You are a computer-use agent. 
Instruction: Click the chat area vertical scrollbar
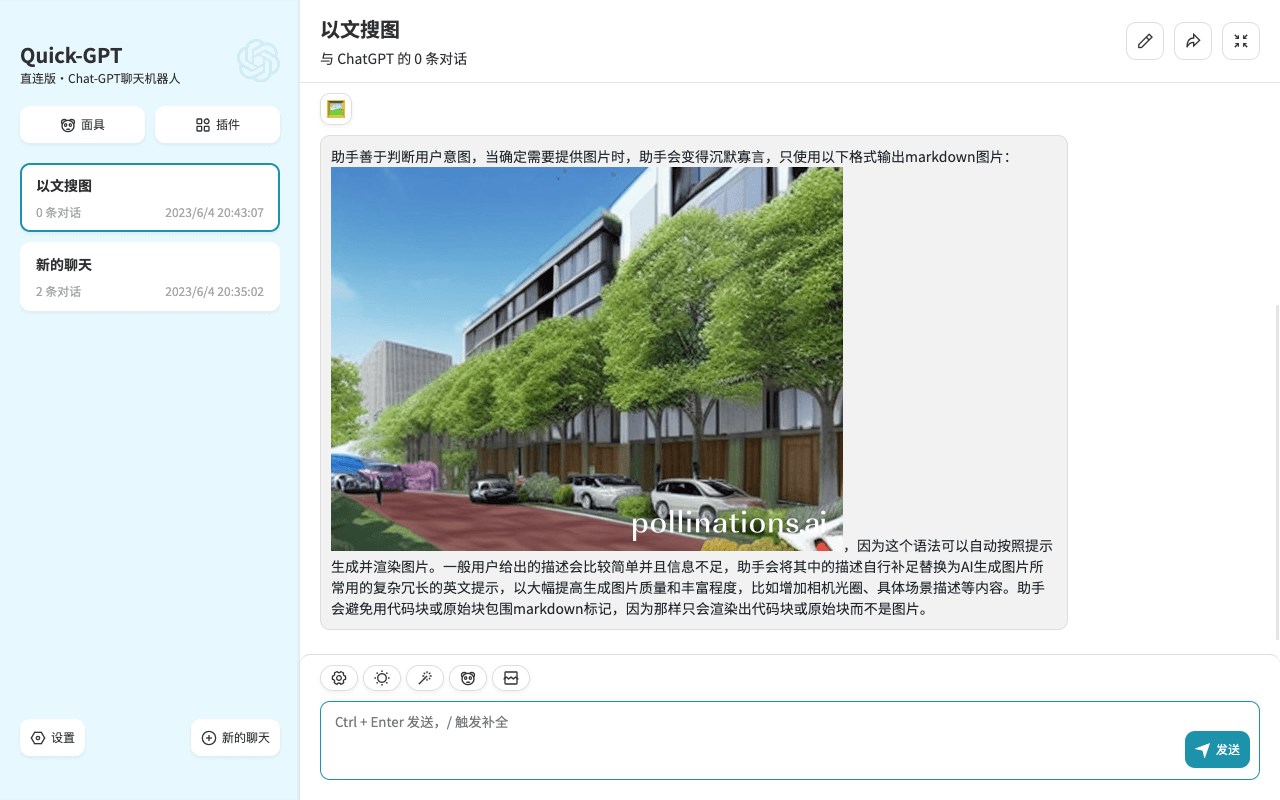pos(1276,470)
